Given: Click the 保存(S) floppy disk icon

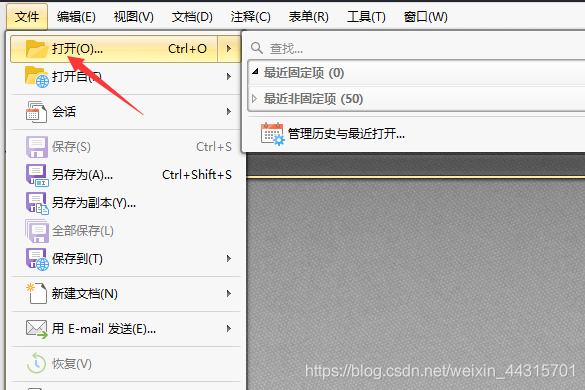Looking at the screenshot, I should [x=37, y=147].
